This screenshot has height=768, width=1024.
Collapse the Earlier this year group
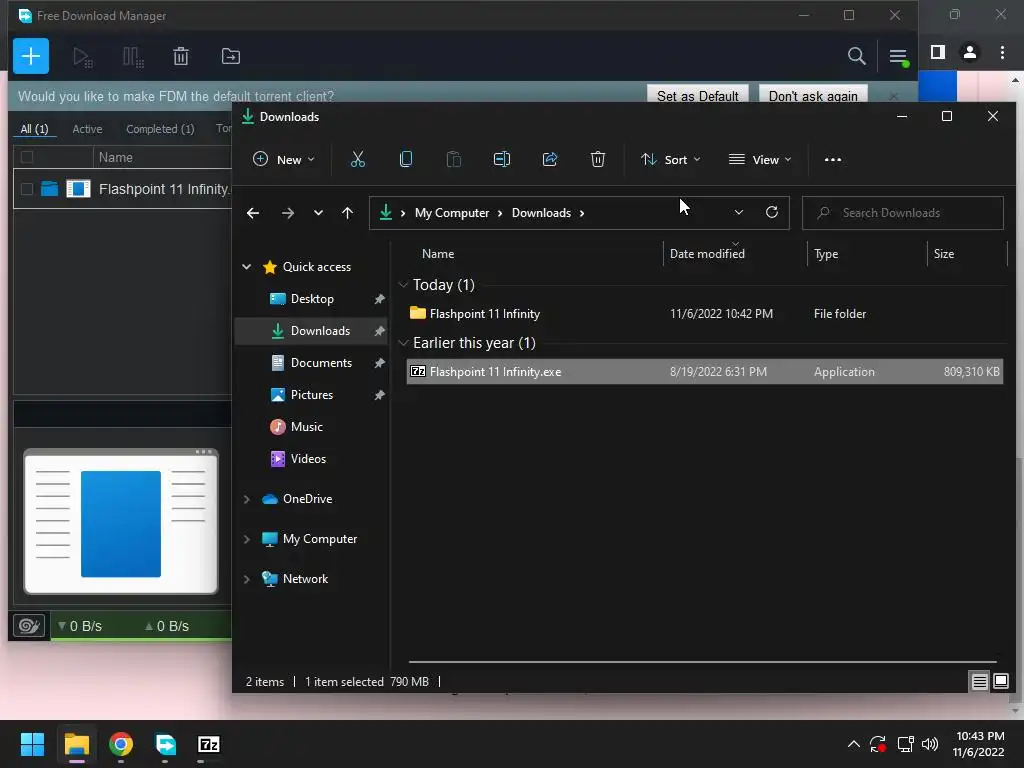(x=403, y=343)
